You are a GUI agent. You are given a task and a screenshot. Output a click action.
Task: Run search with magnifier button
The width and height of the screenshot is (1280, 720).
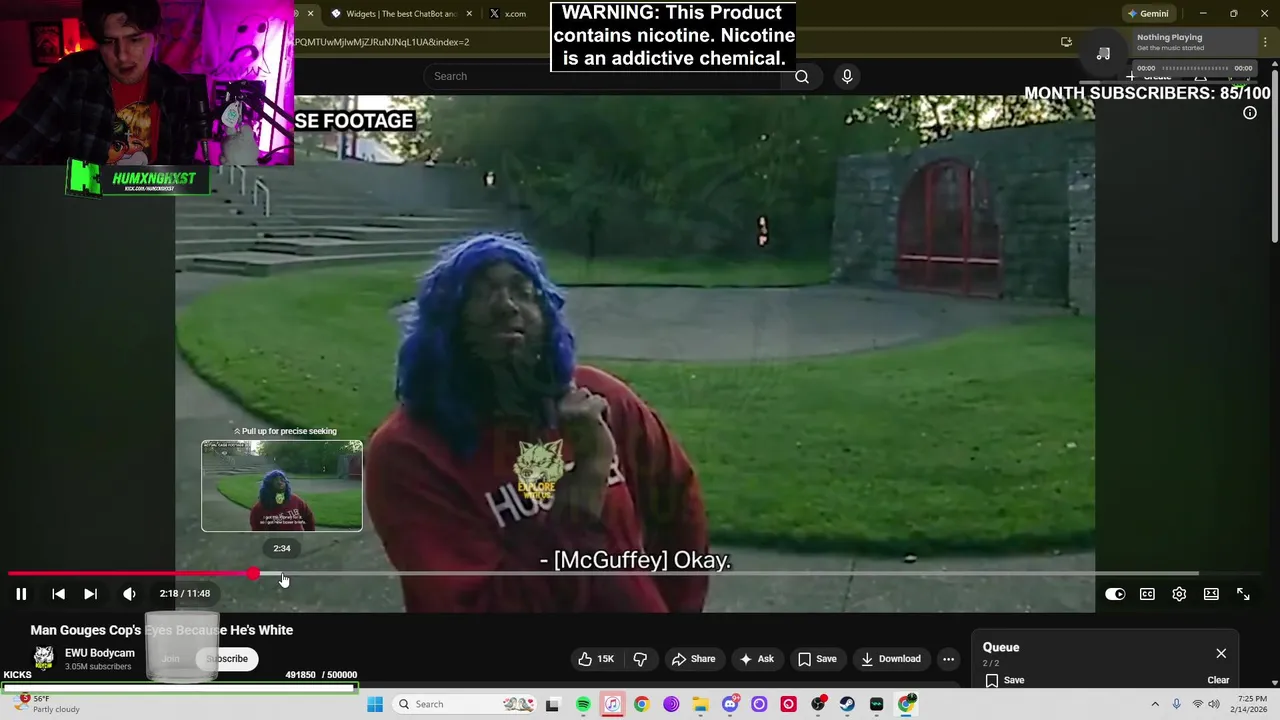[802, 76]
